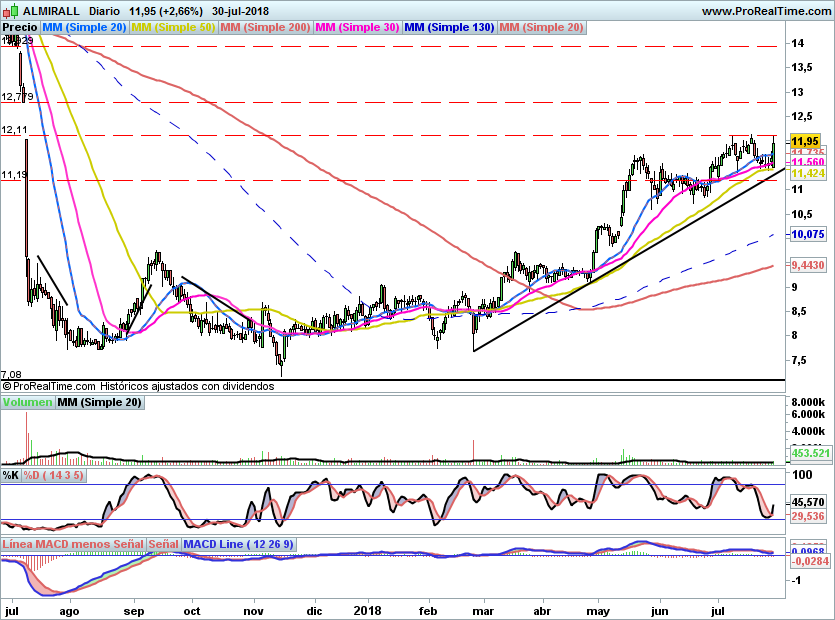The image size is (835, 620).
Task: Open the MM (Simple 130) label
Action: (x=449, y=28)
